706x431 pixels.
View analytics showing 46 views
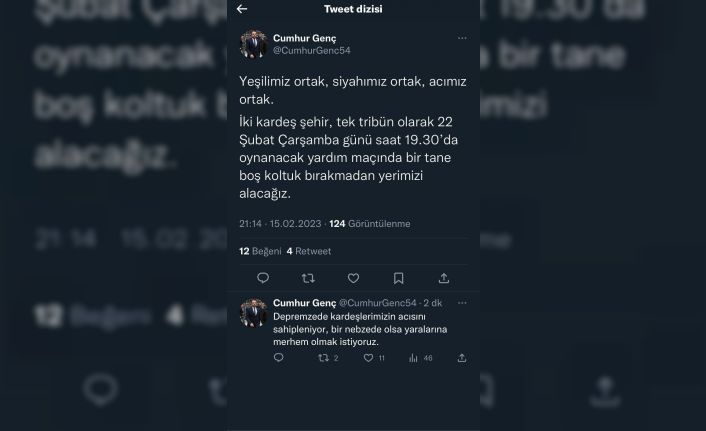coord(421,358)
